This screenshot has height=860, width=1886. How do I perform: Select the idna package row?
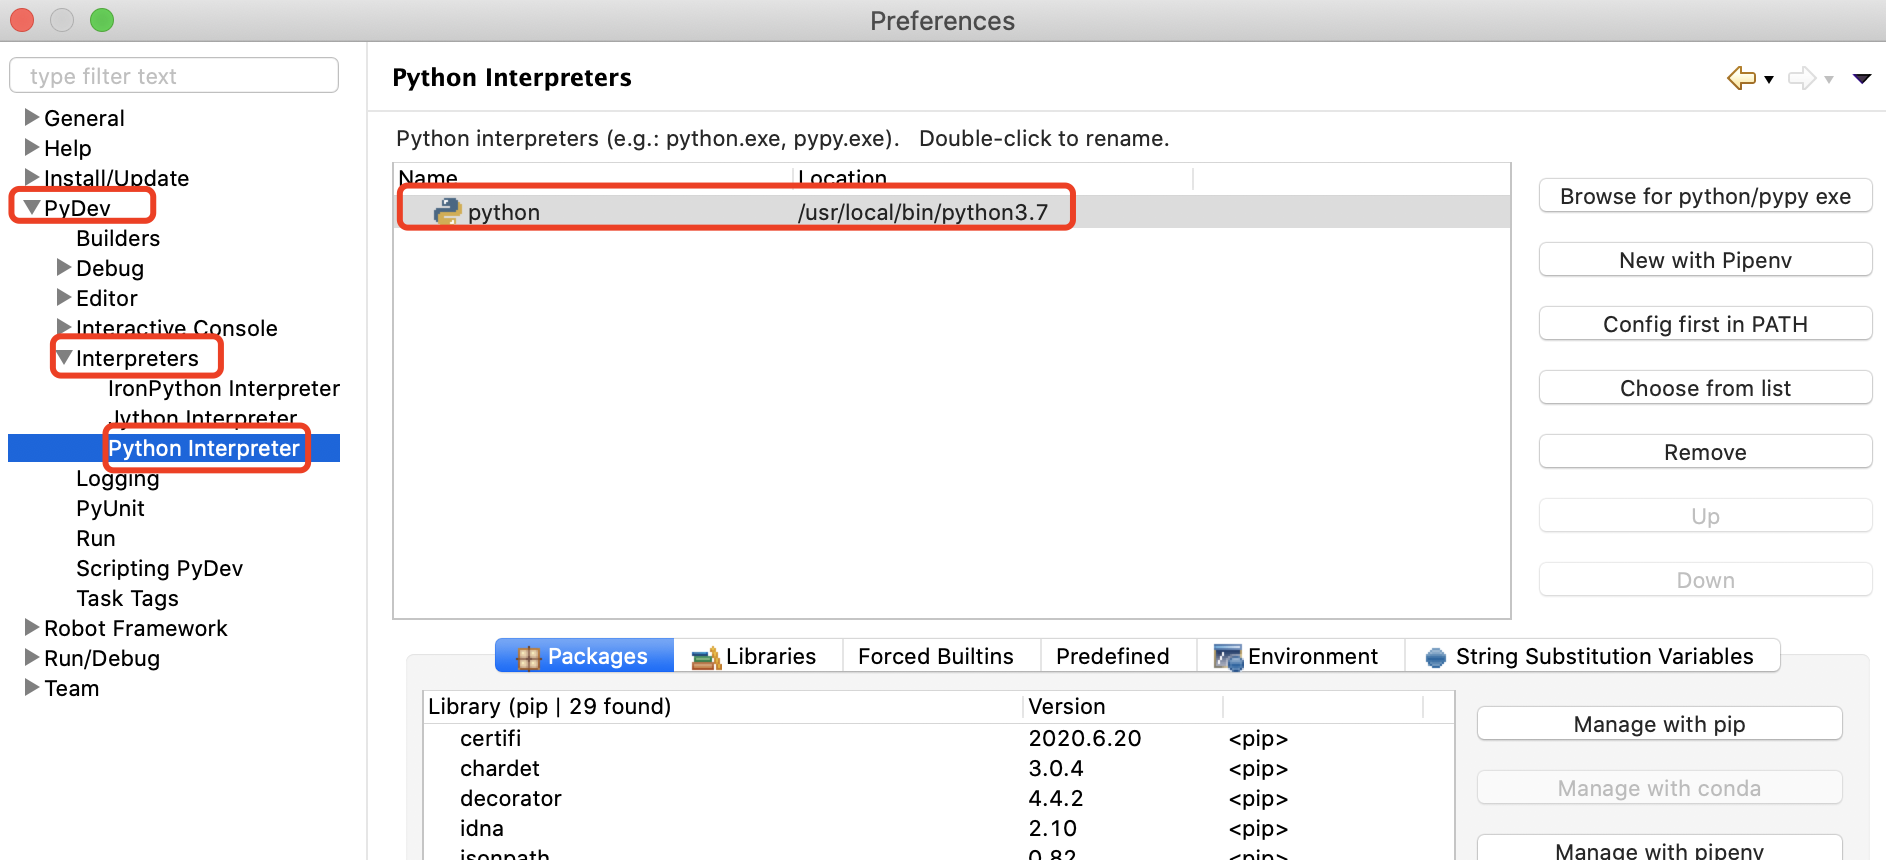tap(938, 828)
